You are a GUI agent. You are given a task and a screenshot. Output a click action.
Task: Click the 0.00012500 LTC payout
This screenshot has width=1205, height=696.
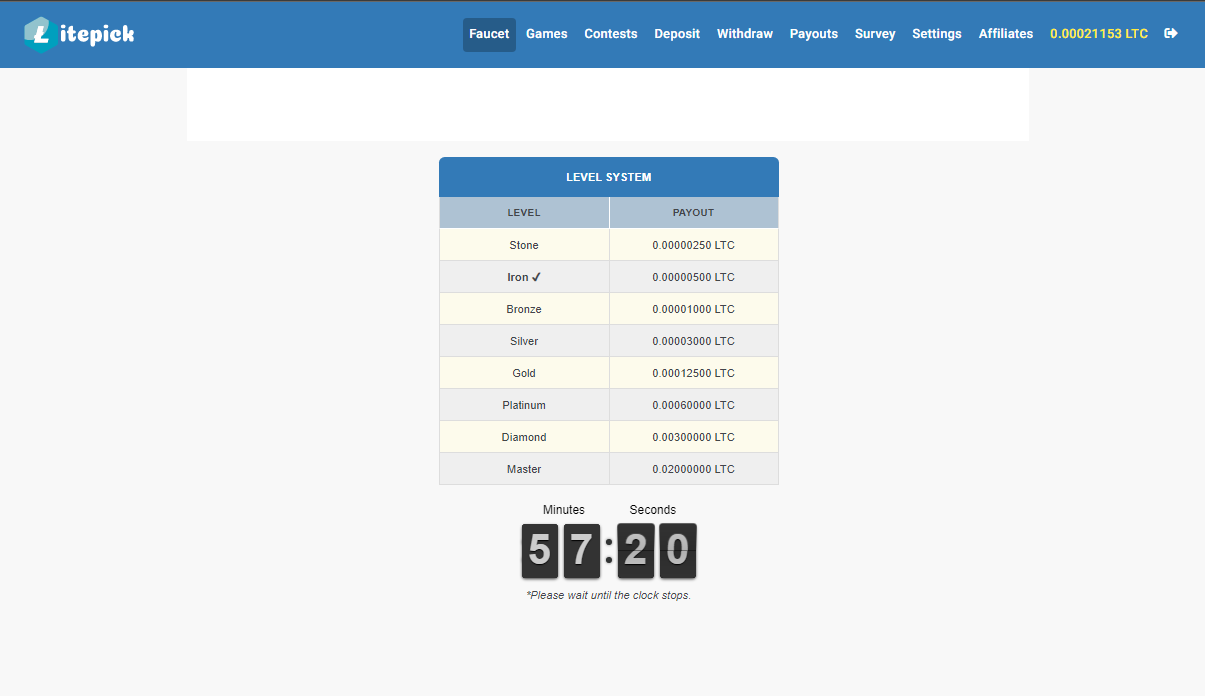[694, 373]
